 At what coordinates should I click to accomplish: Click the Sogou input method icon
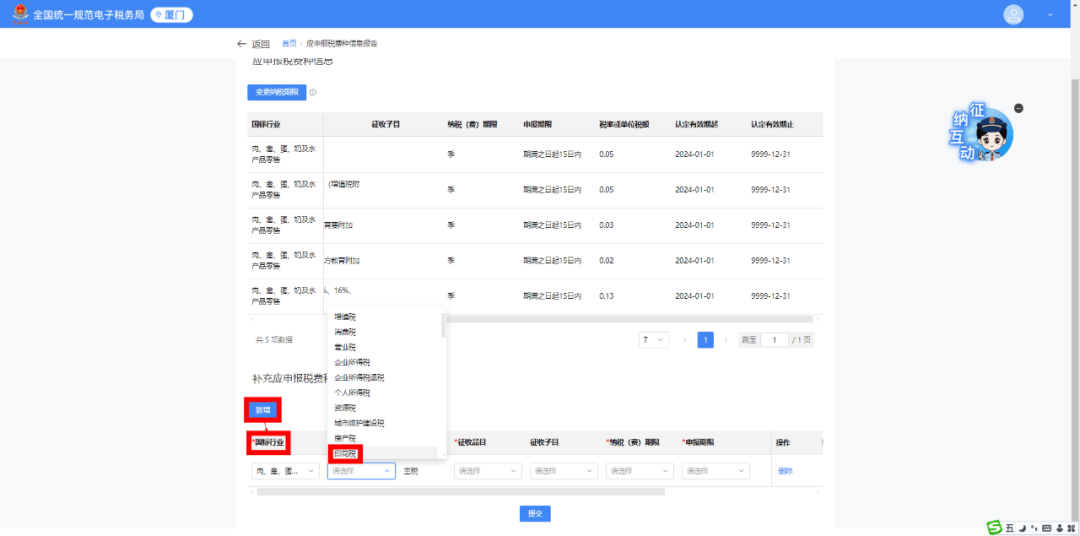tap(994, 527)
